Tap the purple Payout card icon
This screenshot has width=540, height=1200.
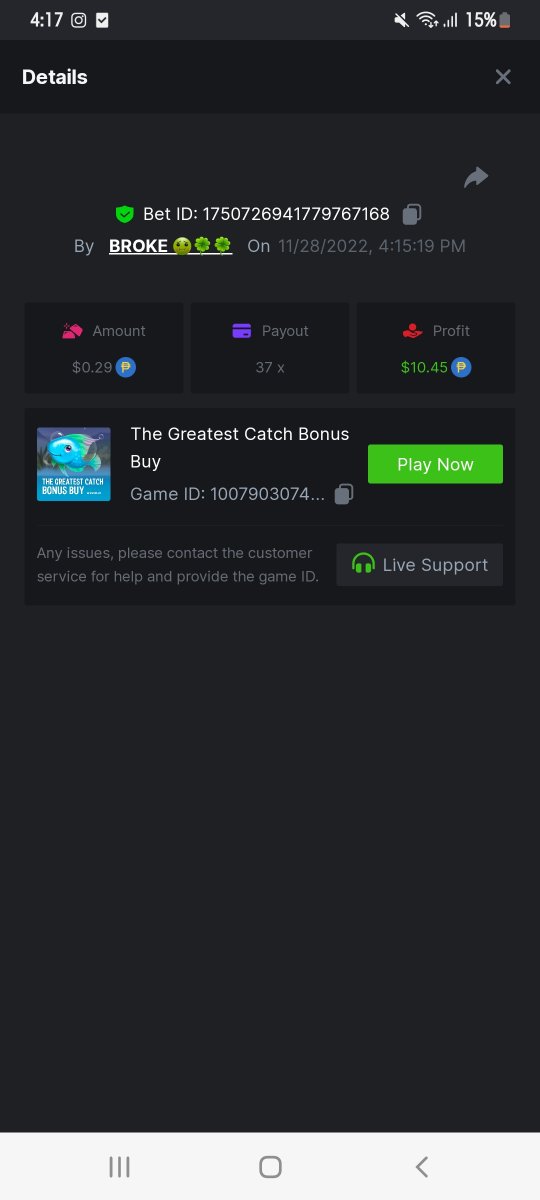[241, 331]
